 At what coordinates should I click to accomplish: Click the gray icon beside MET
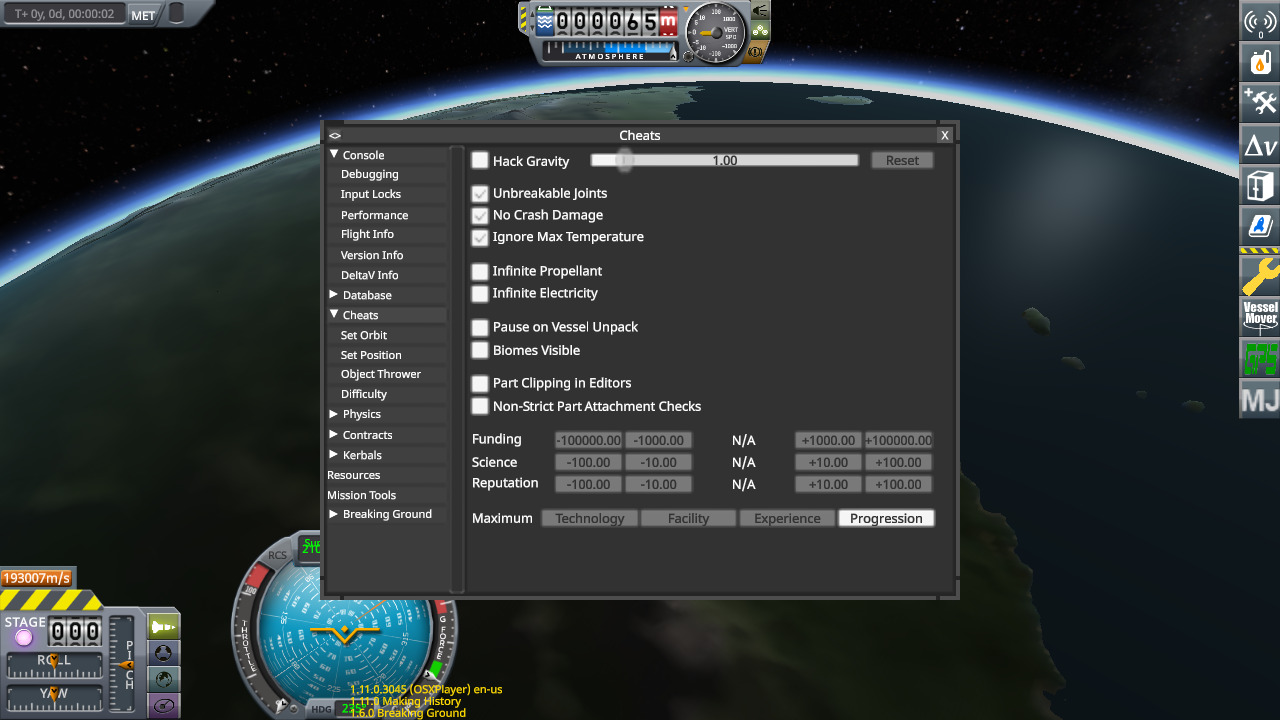tap(176, 13)
